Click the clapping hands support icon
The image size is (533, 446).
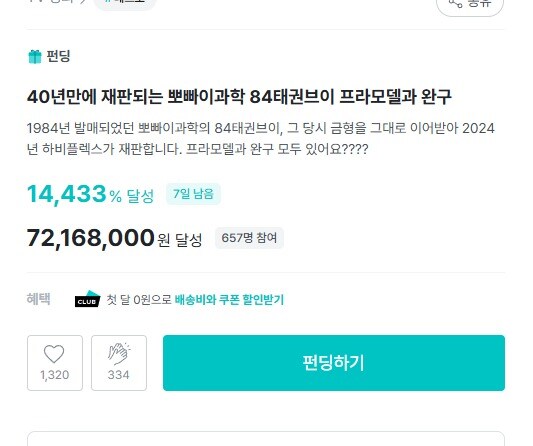pos(119,354)
